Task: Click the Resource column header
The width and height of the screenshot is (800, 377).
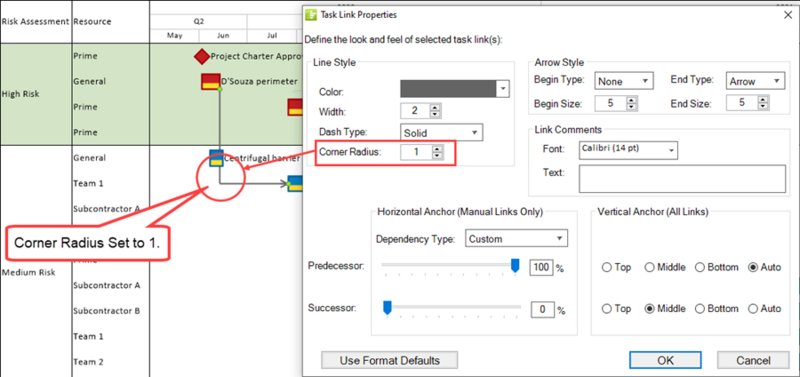Action: tap(92, 21)
